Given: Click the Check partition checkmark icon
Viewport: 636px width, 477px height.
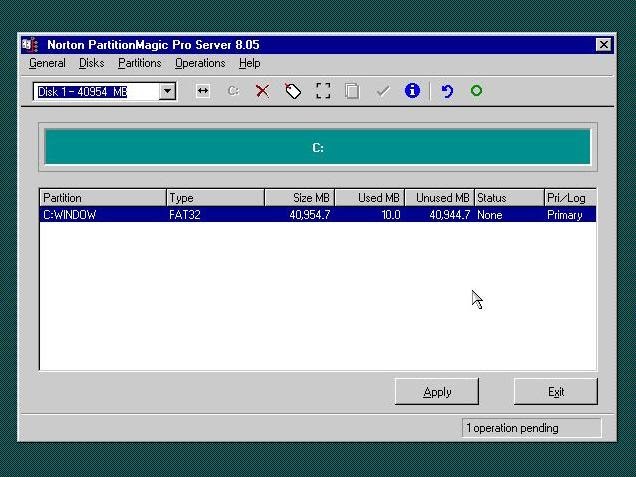Looking at the screenshot, I should 383,91.
